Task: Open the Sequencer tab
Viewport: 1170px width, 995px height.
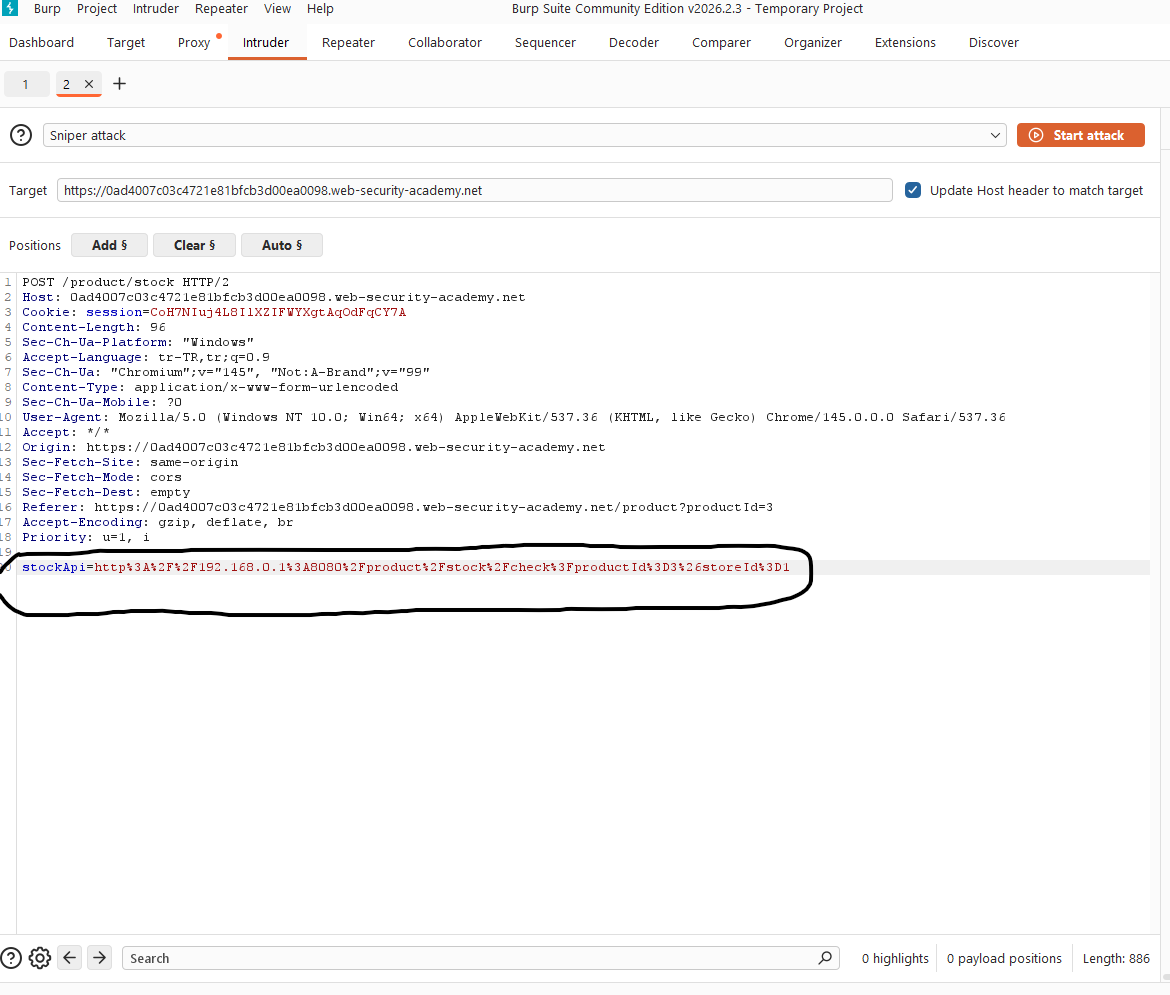Action: (545, 43)
